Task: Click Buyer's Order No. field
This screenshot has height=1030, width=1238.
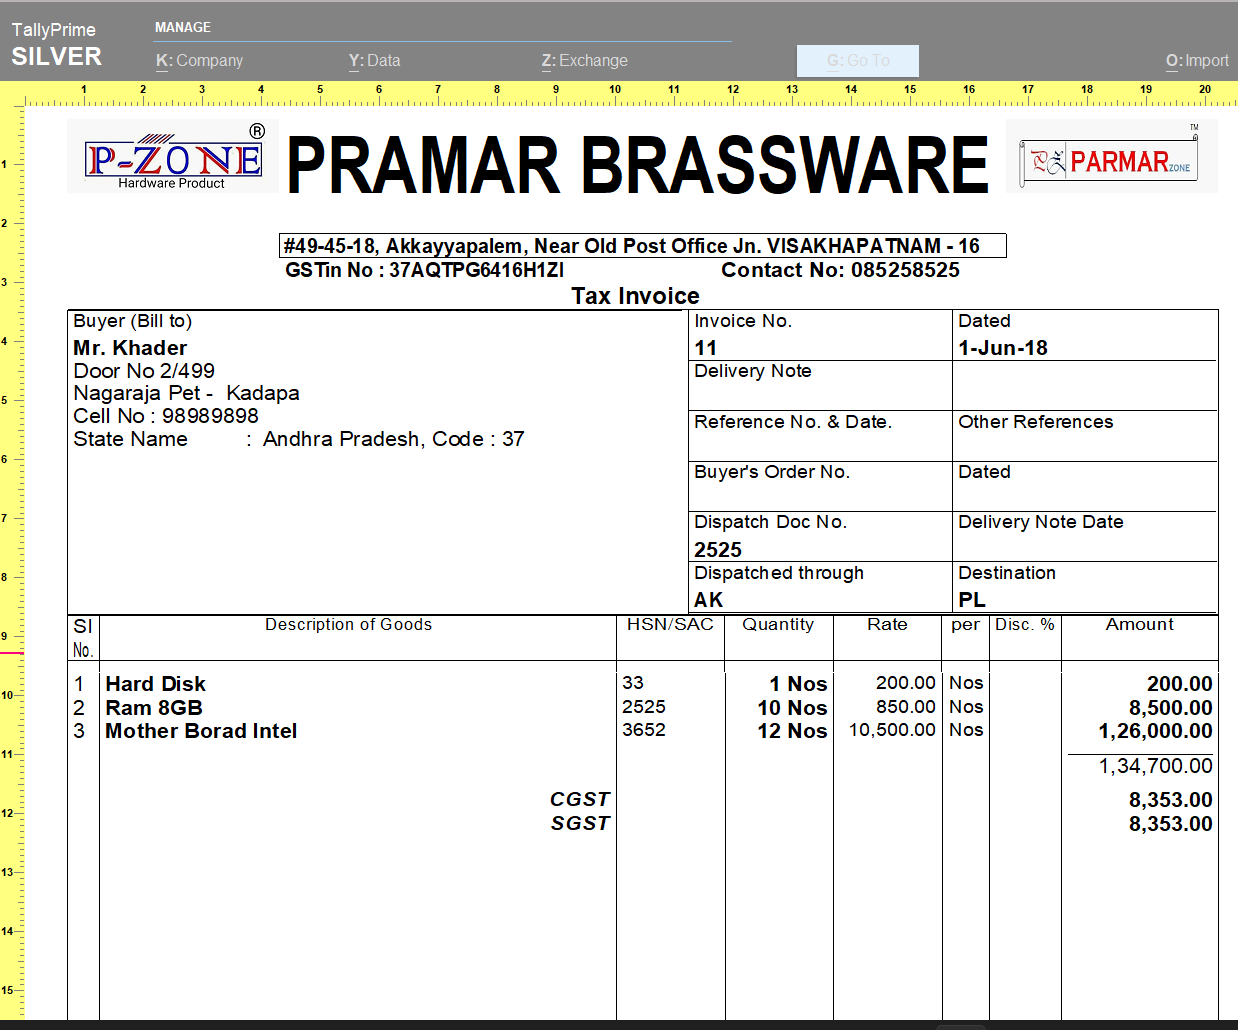Action: click(x=820, y=486)
